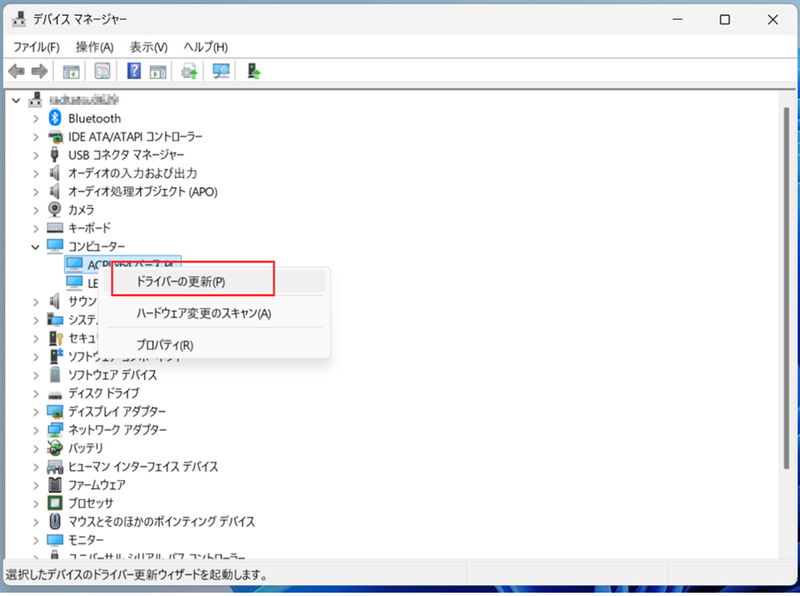Select the Properties toolbar icon
This screenshot has width=800, height=596.
click(x=103, y=70)
